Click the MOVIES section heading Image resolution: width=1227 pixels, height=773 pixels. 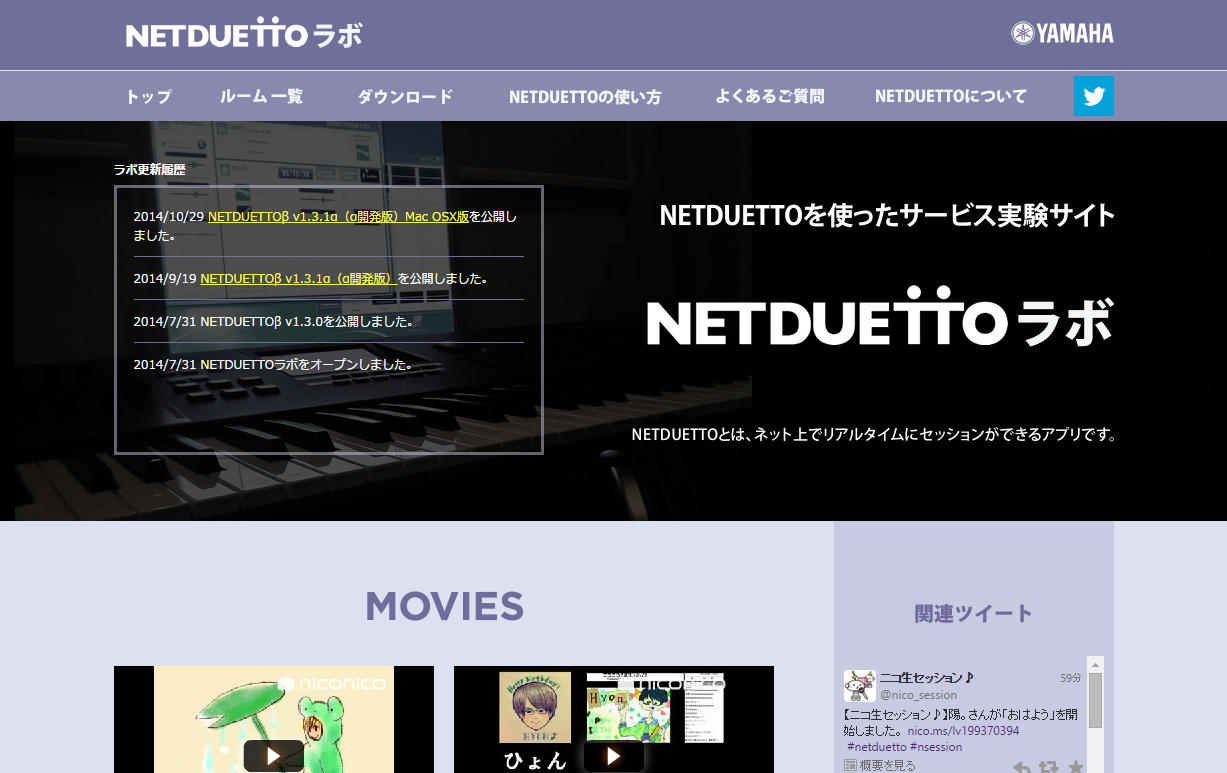[x=444, y=606]
